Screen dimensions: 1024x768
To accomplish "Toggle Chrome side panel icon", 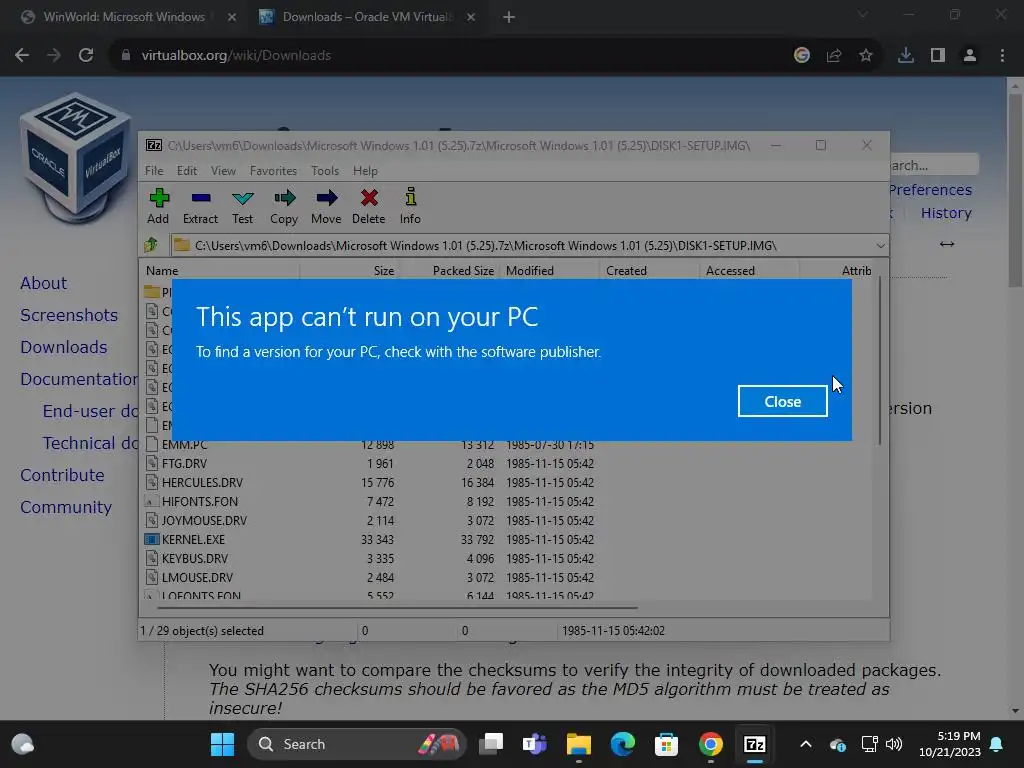I will click(x=938, y=56).
